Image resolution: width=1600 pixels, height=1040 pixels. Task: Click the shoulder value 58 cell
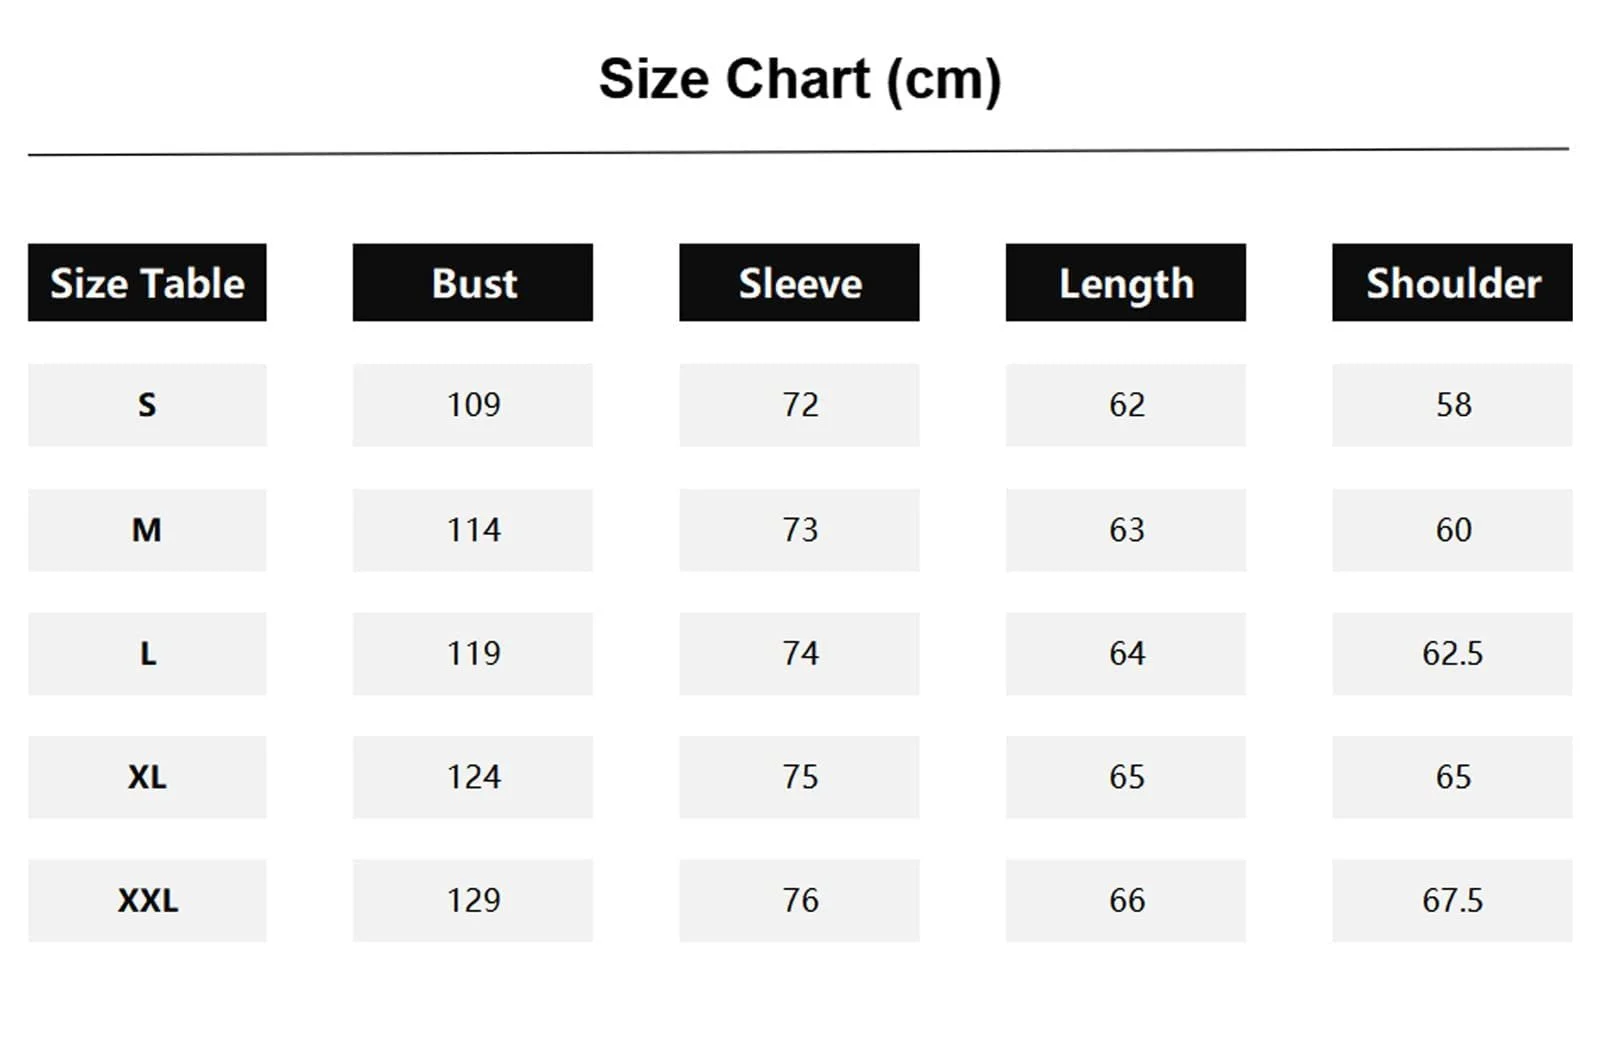tap(1452, 405)
